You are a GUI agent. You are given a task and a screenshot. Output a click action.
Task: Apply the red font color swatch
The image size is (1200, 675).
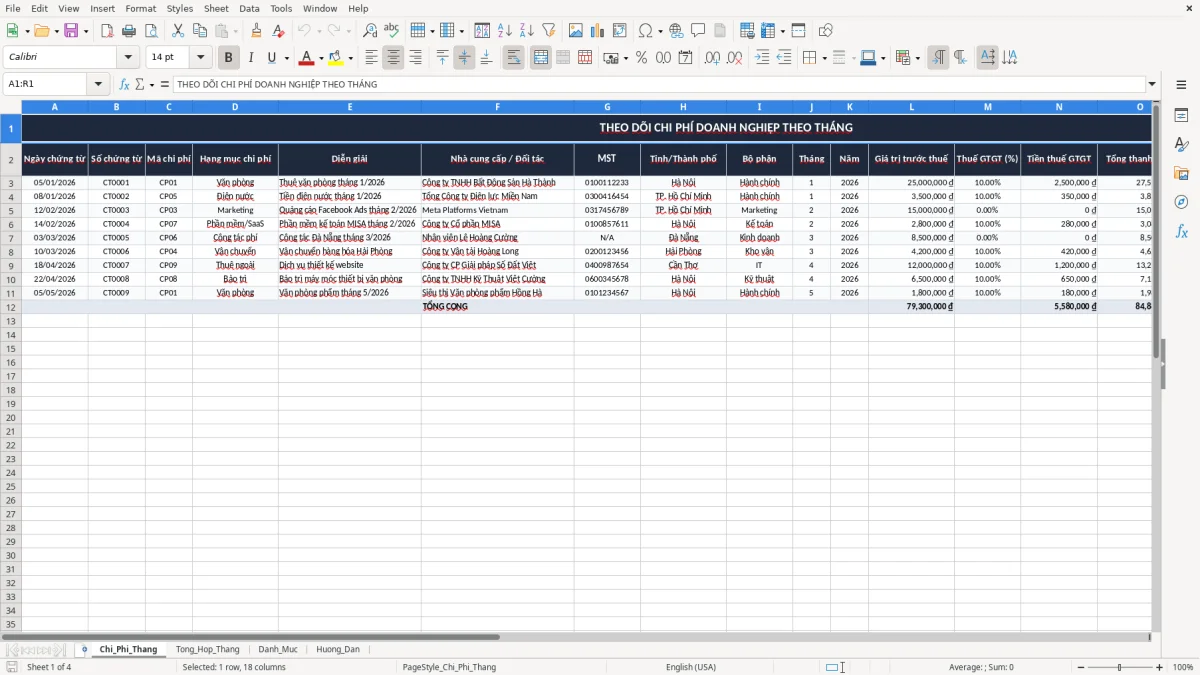[307, 58]
